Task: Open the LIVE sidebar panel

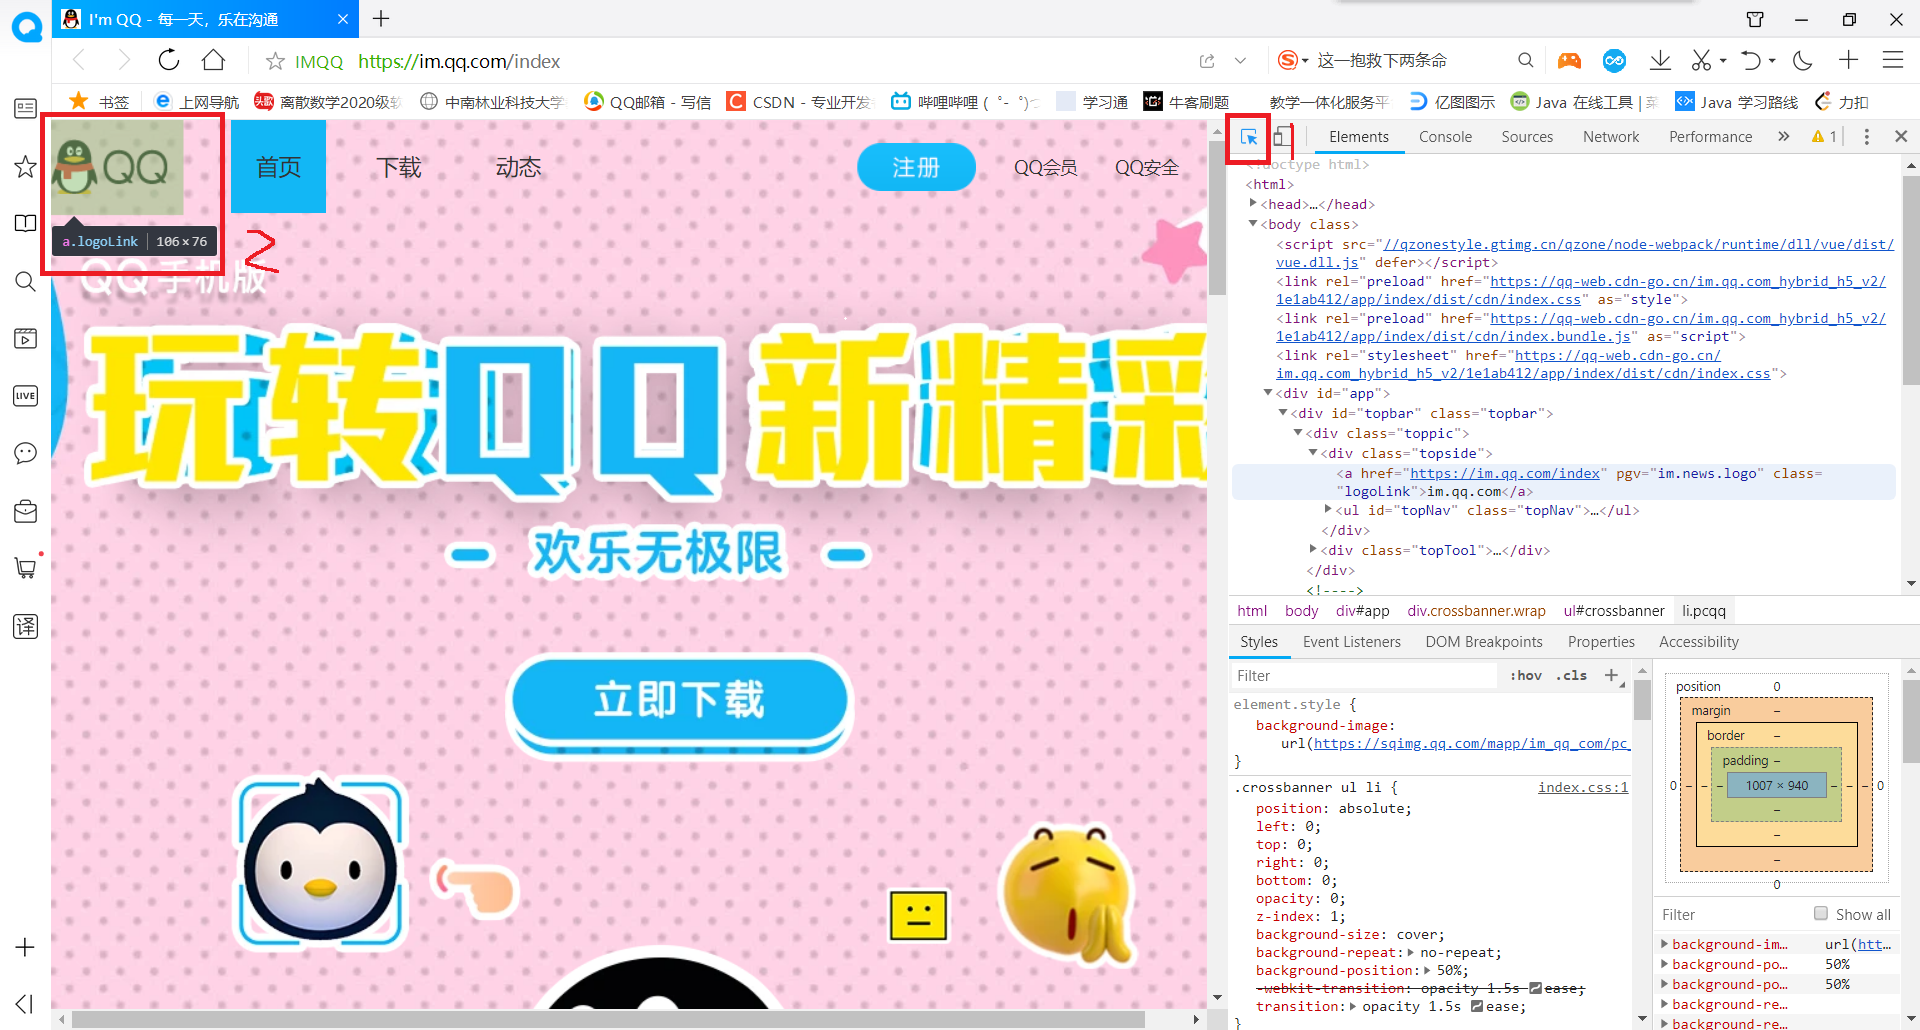Action: click(x=25, y=396)
